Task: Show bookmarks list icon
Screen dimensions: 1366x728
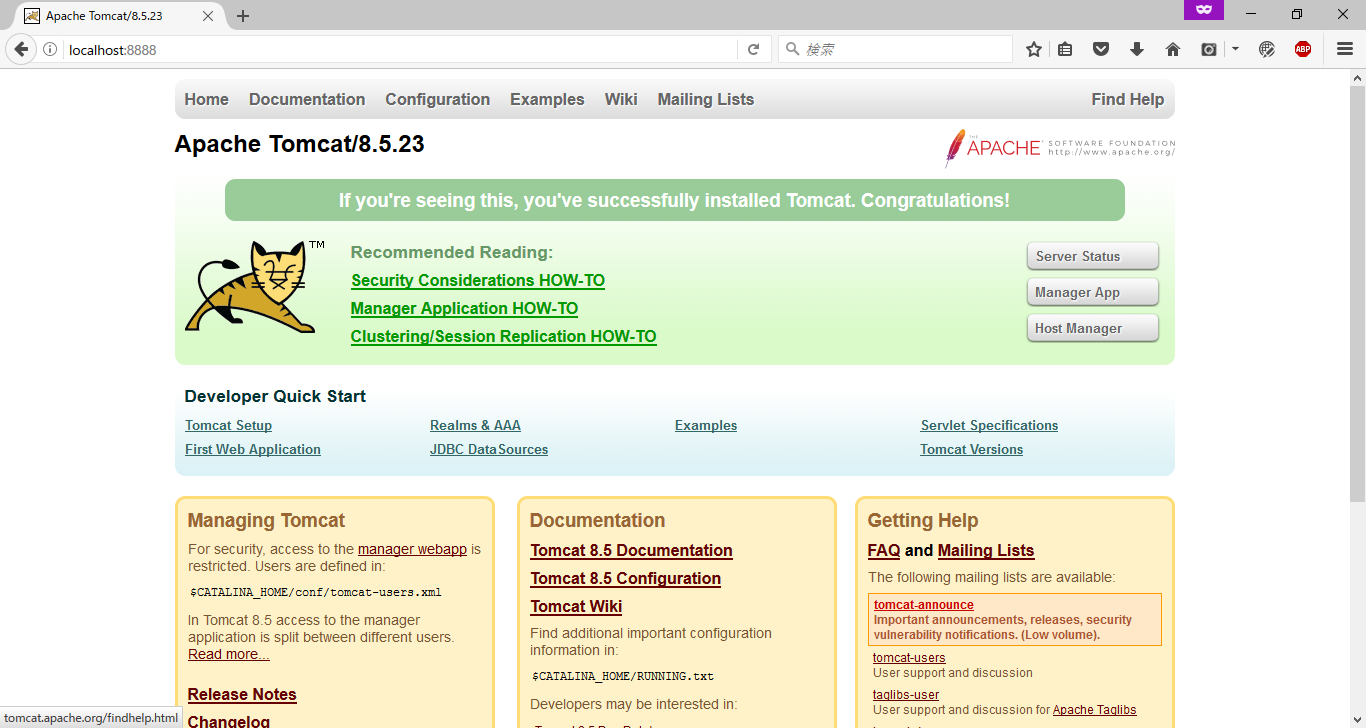Action: (x=1065, y=49)
